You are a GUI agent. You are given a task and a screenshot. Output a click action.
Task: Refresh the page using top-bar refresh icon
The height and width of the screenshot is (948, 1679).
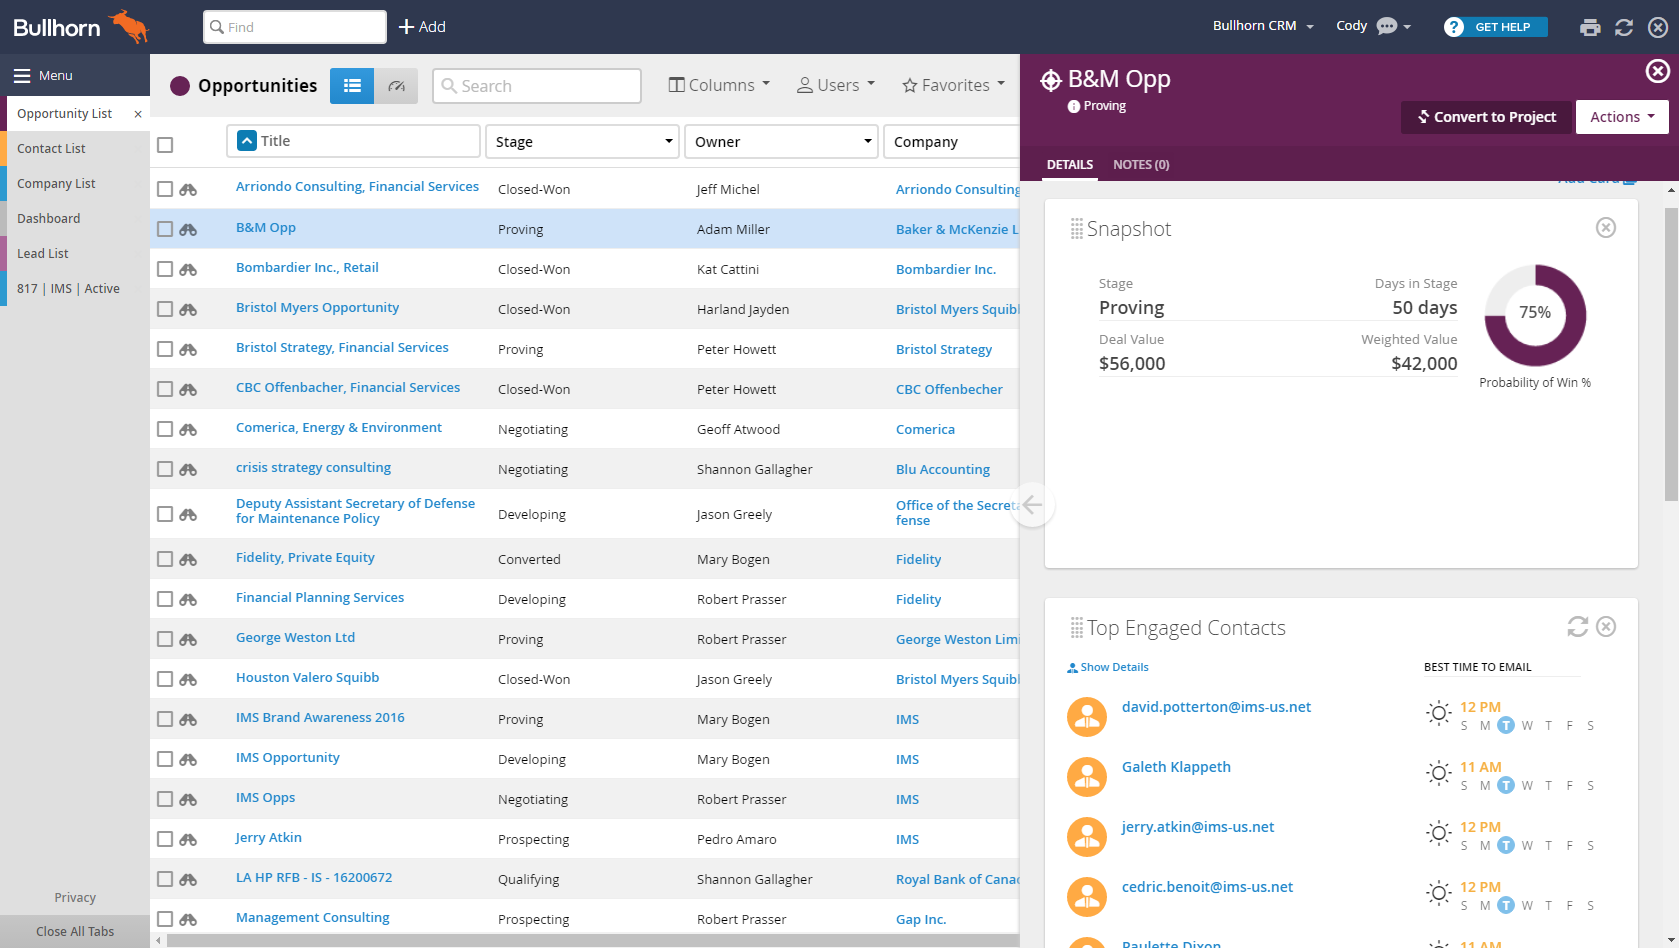tap(1624, 28)
